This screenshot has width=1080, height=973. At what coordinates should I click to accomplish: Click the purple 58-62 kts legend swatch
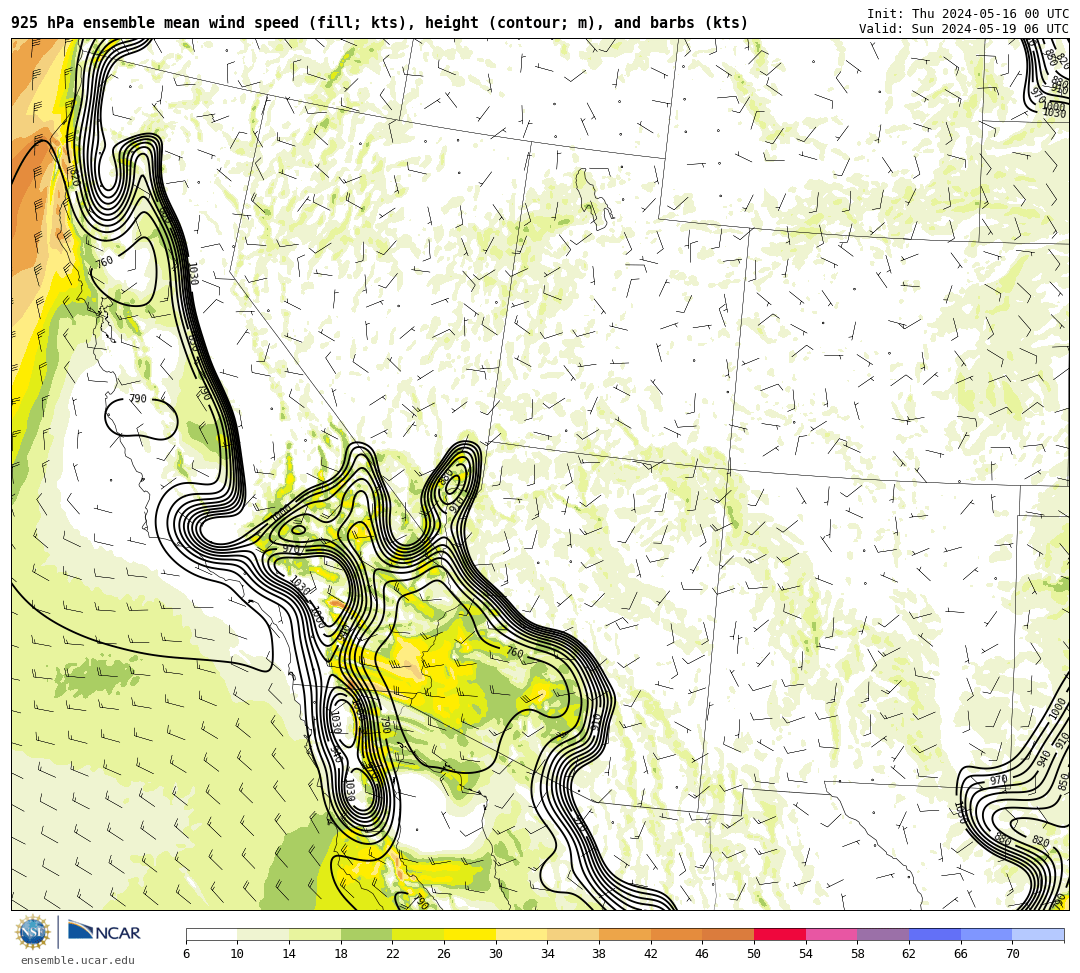point(883,934)
